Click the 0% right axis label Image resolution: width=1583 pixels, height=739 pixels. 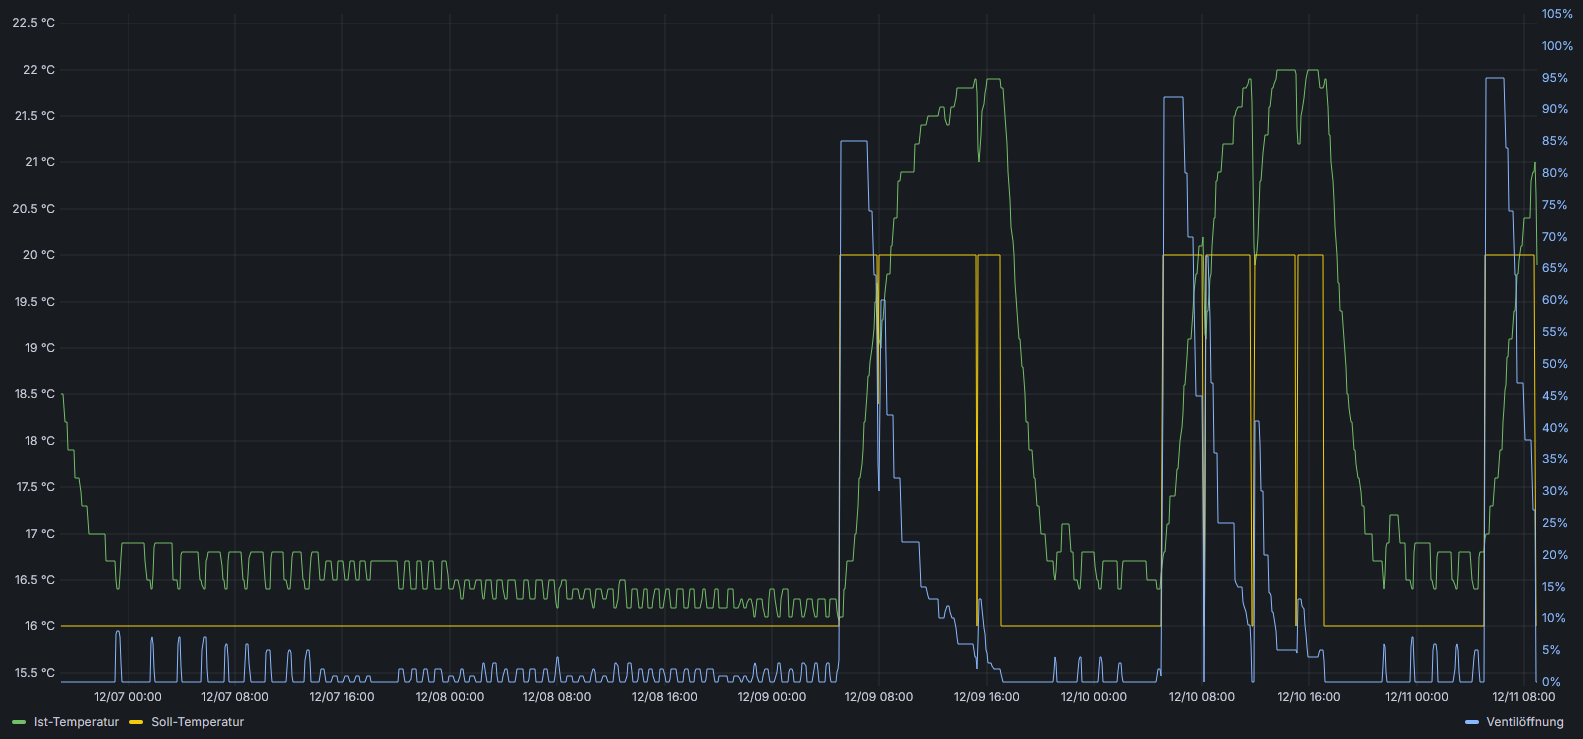point(1551,682)
